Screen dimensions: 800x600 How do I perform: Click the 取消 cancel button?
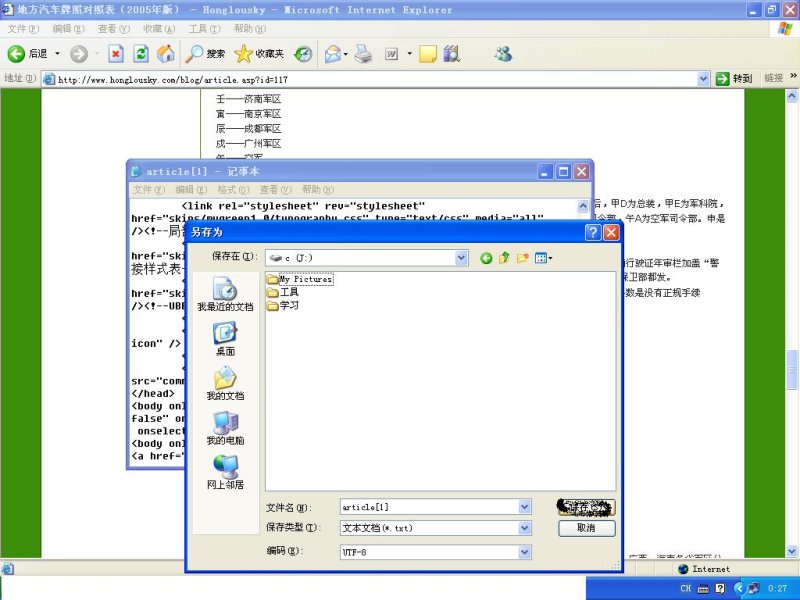(x=586, y=529)
